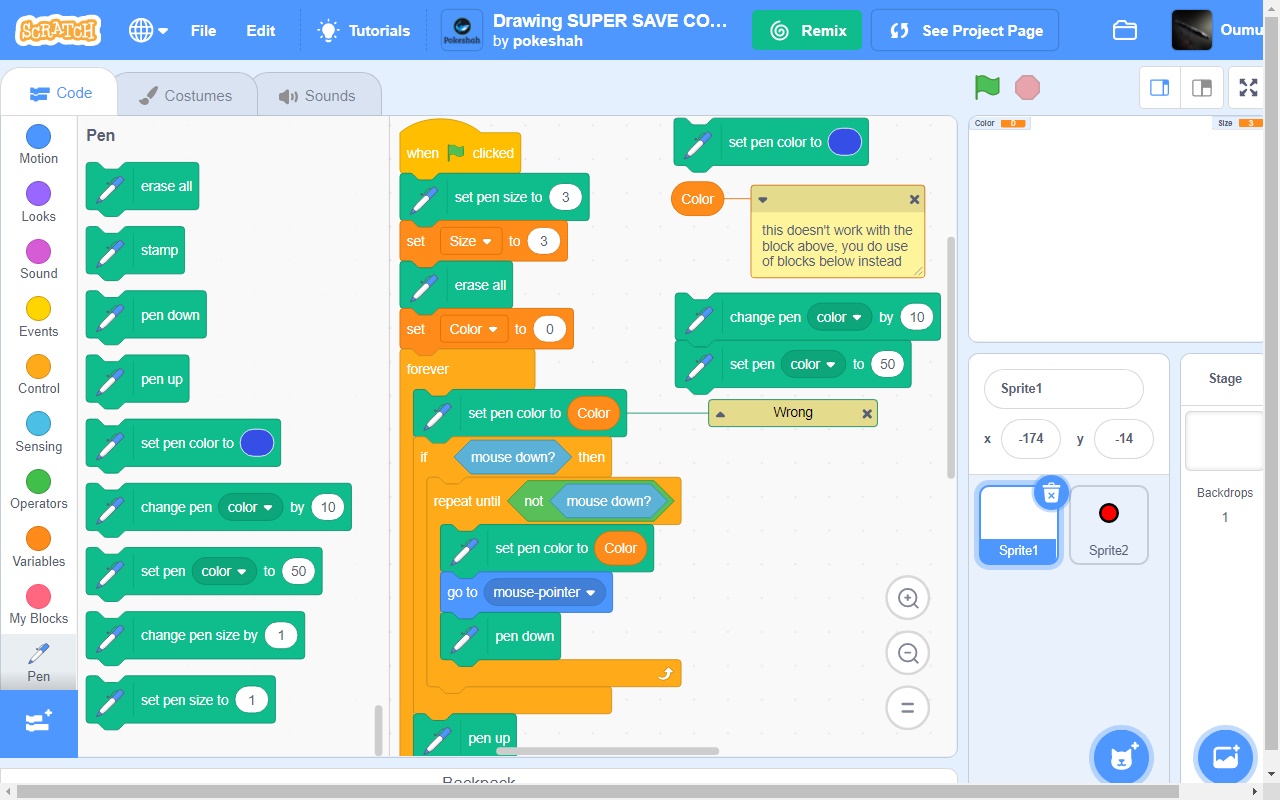Stop the project with the stop sign
Image resolution: width=1280 pixels, height=800 pixels.
(x=1027, y=88)
